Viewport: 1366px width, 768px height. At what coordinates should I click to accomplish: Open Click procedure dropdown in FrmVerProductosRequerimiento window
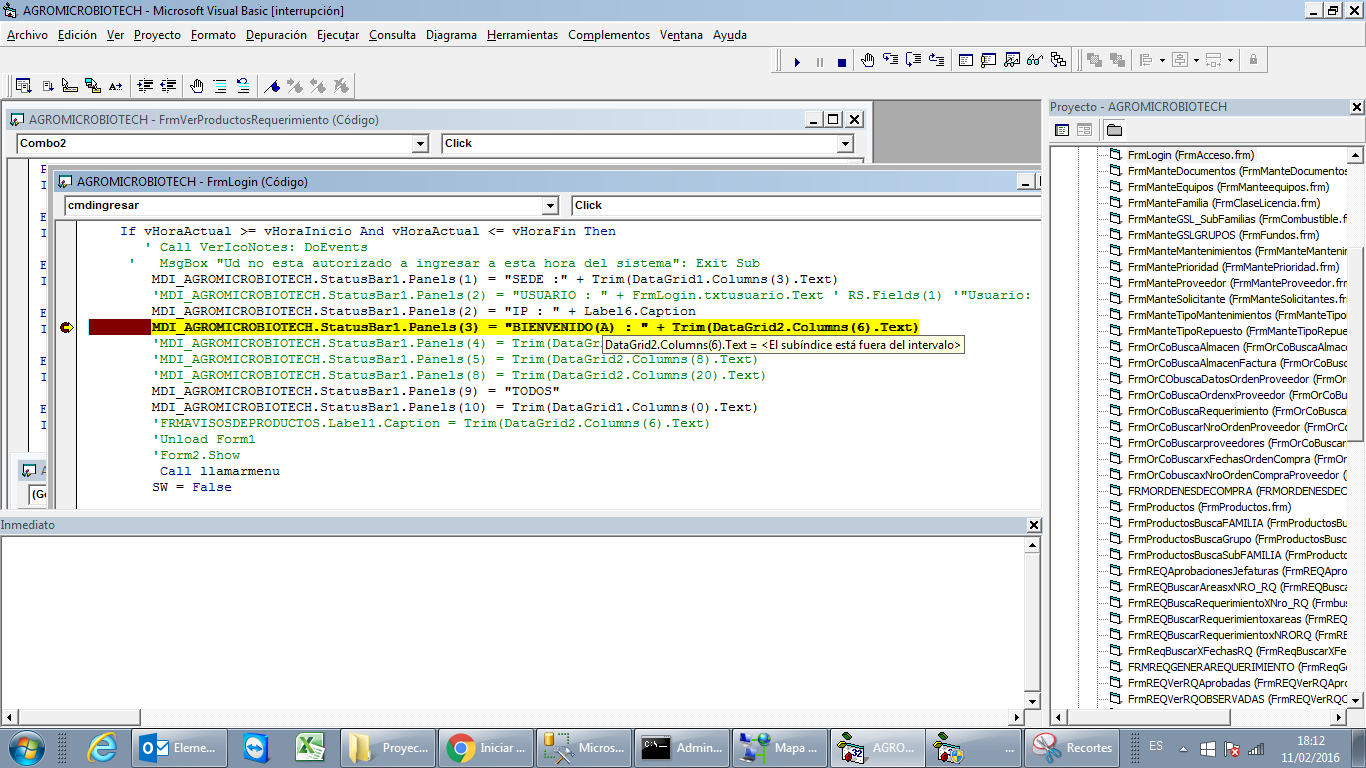(x=845, y=144)
